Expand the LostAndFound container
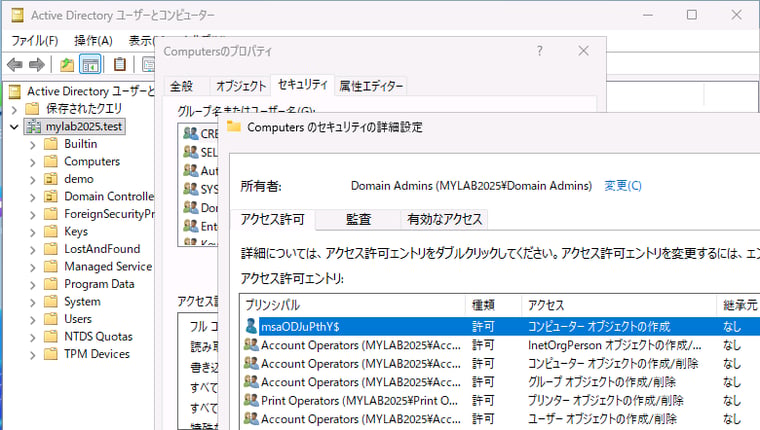The image size is (760, 430). point(32,249)
